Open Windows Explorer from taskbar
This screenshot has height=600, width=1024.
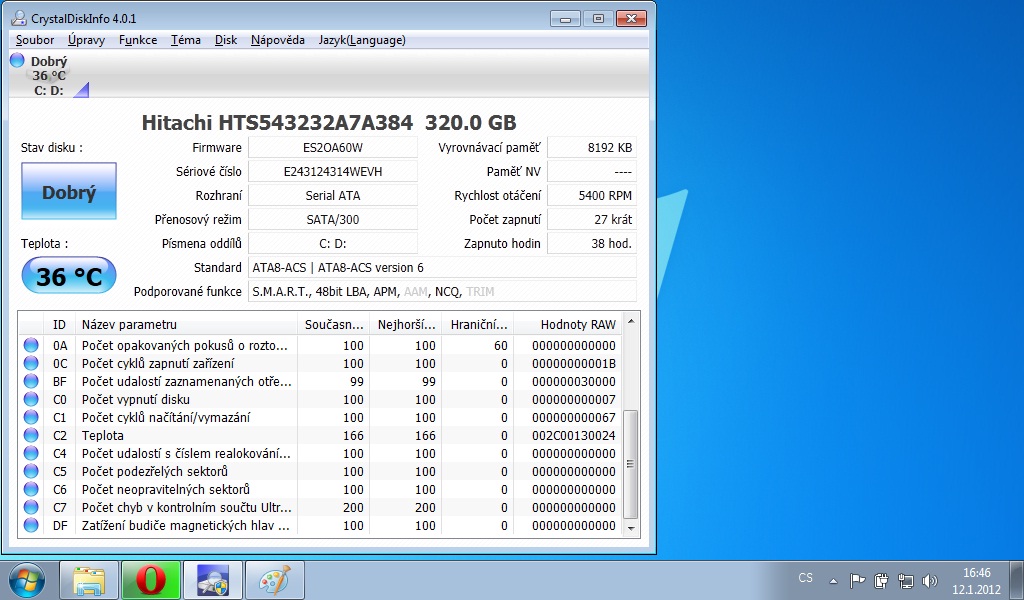coord(89,580)
